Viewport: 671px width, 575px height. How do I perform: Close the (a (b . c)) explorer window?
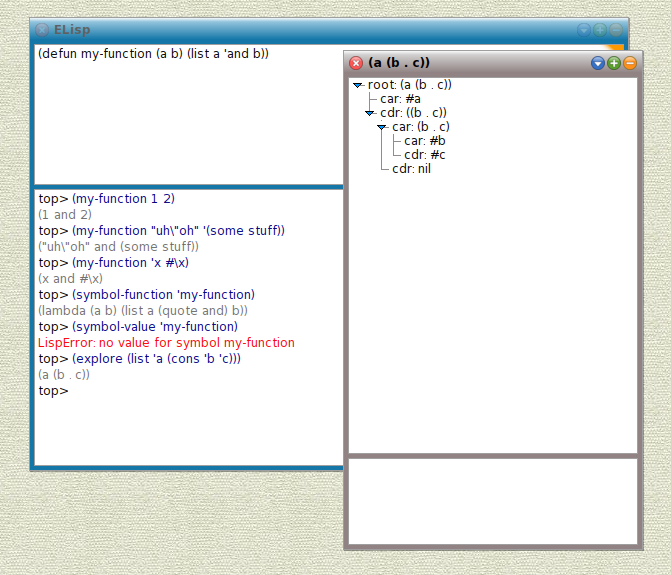tap(356, 63)
